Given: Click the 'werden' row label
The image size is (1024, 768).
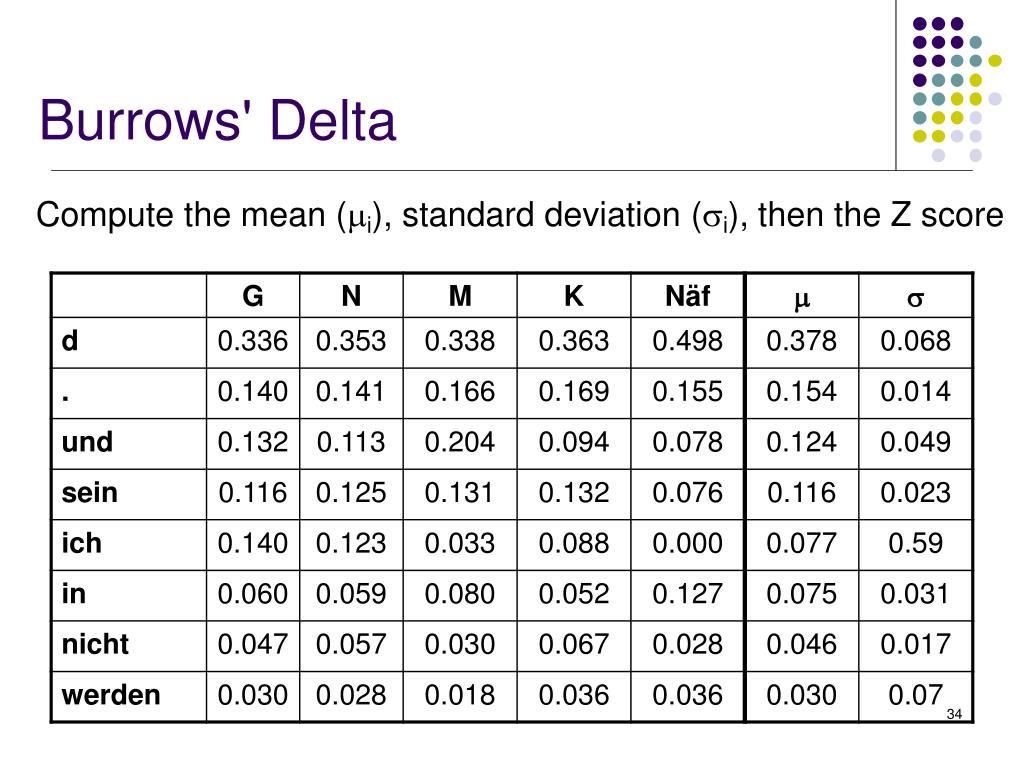Looking at the screenshot, I should [x=111, y=695].
